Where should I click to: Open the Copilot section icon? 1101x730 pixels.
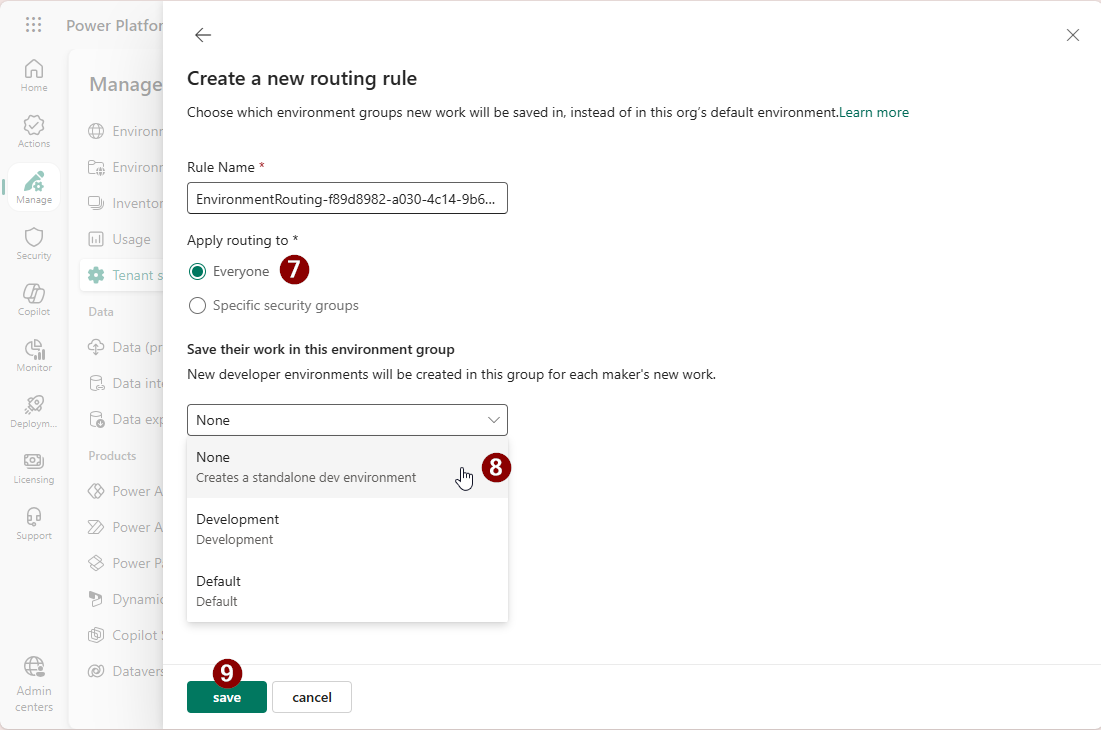[33, 296]
